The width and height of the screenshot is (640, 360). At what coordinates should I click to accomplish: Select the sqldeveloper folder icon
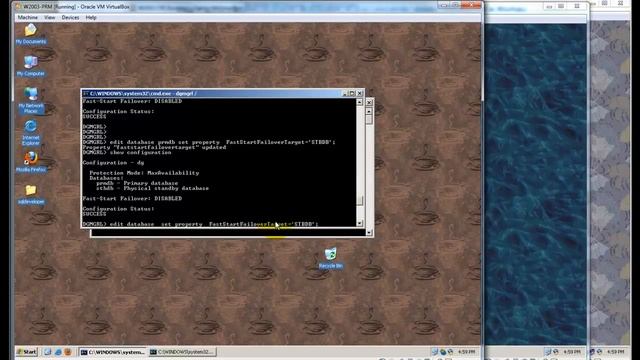click(31, 194)
